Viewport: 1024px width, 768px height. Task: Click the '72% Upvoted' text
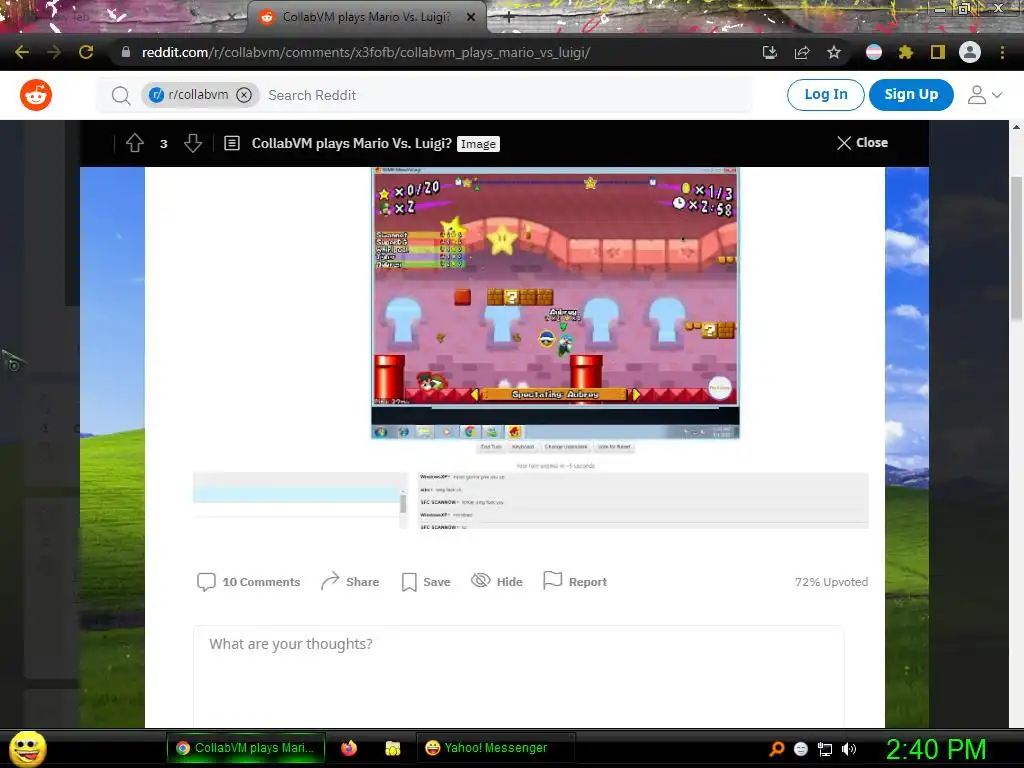click(x=831, y=582)
